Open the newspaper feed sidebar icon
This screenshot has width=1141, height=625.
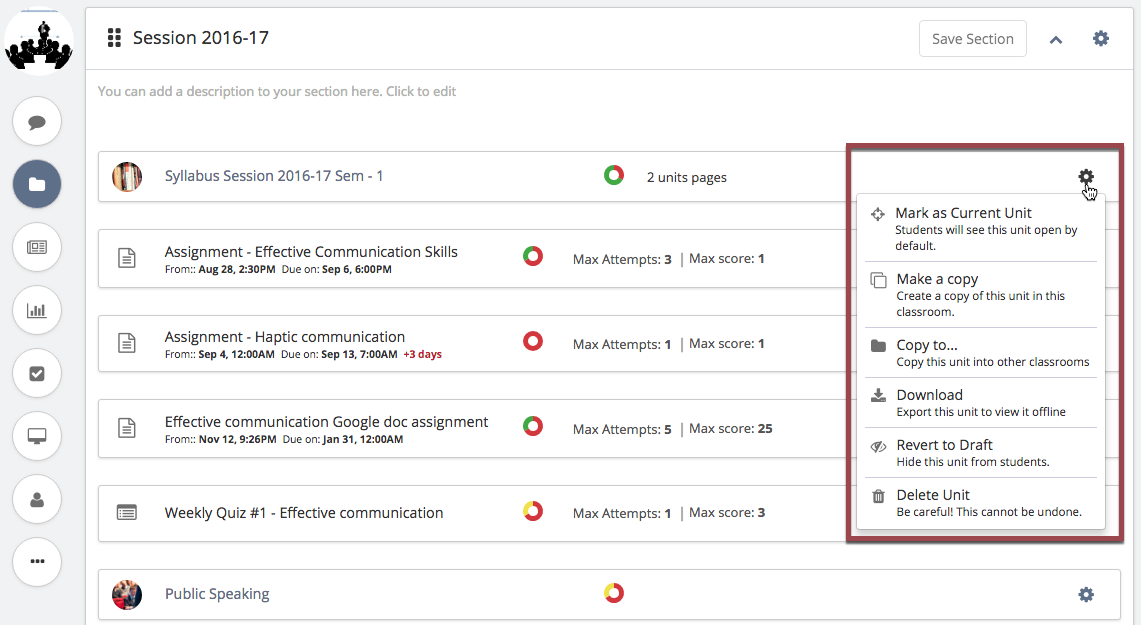click(x=37, y=247)
